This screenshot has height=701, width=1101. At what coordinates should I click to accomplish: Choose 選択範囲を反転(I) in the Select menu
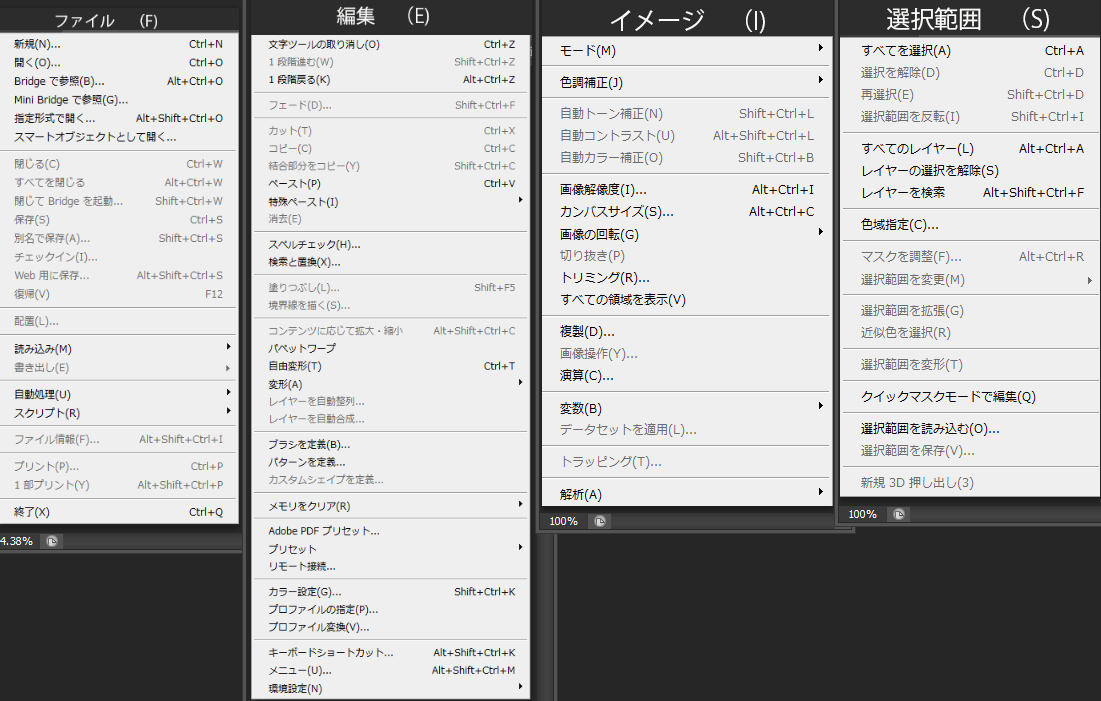971,117
